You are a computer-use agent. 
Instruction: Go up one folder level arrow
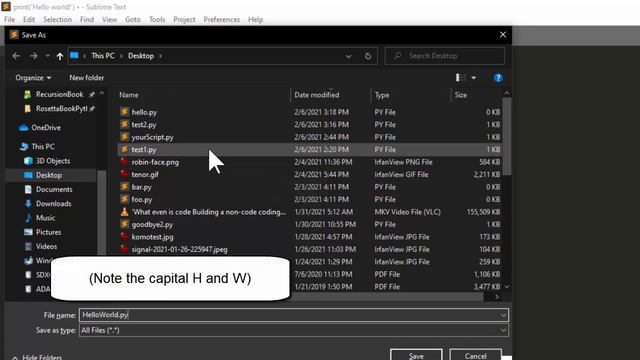click(x=60, y=56)
